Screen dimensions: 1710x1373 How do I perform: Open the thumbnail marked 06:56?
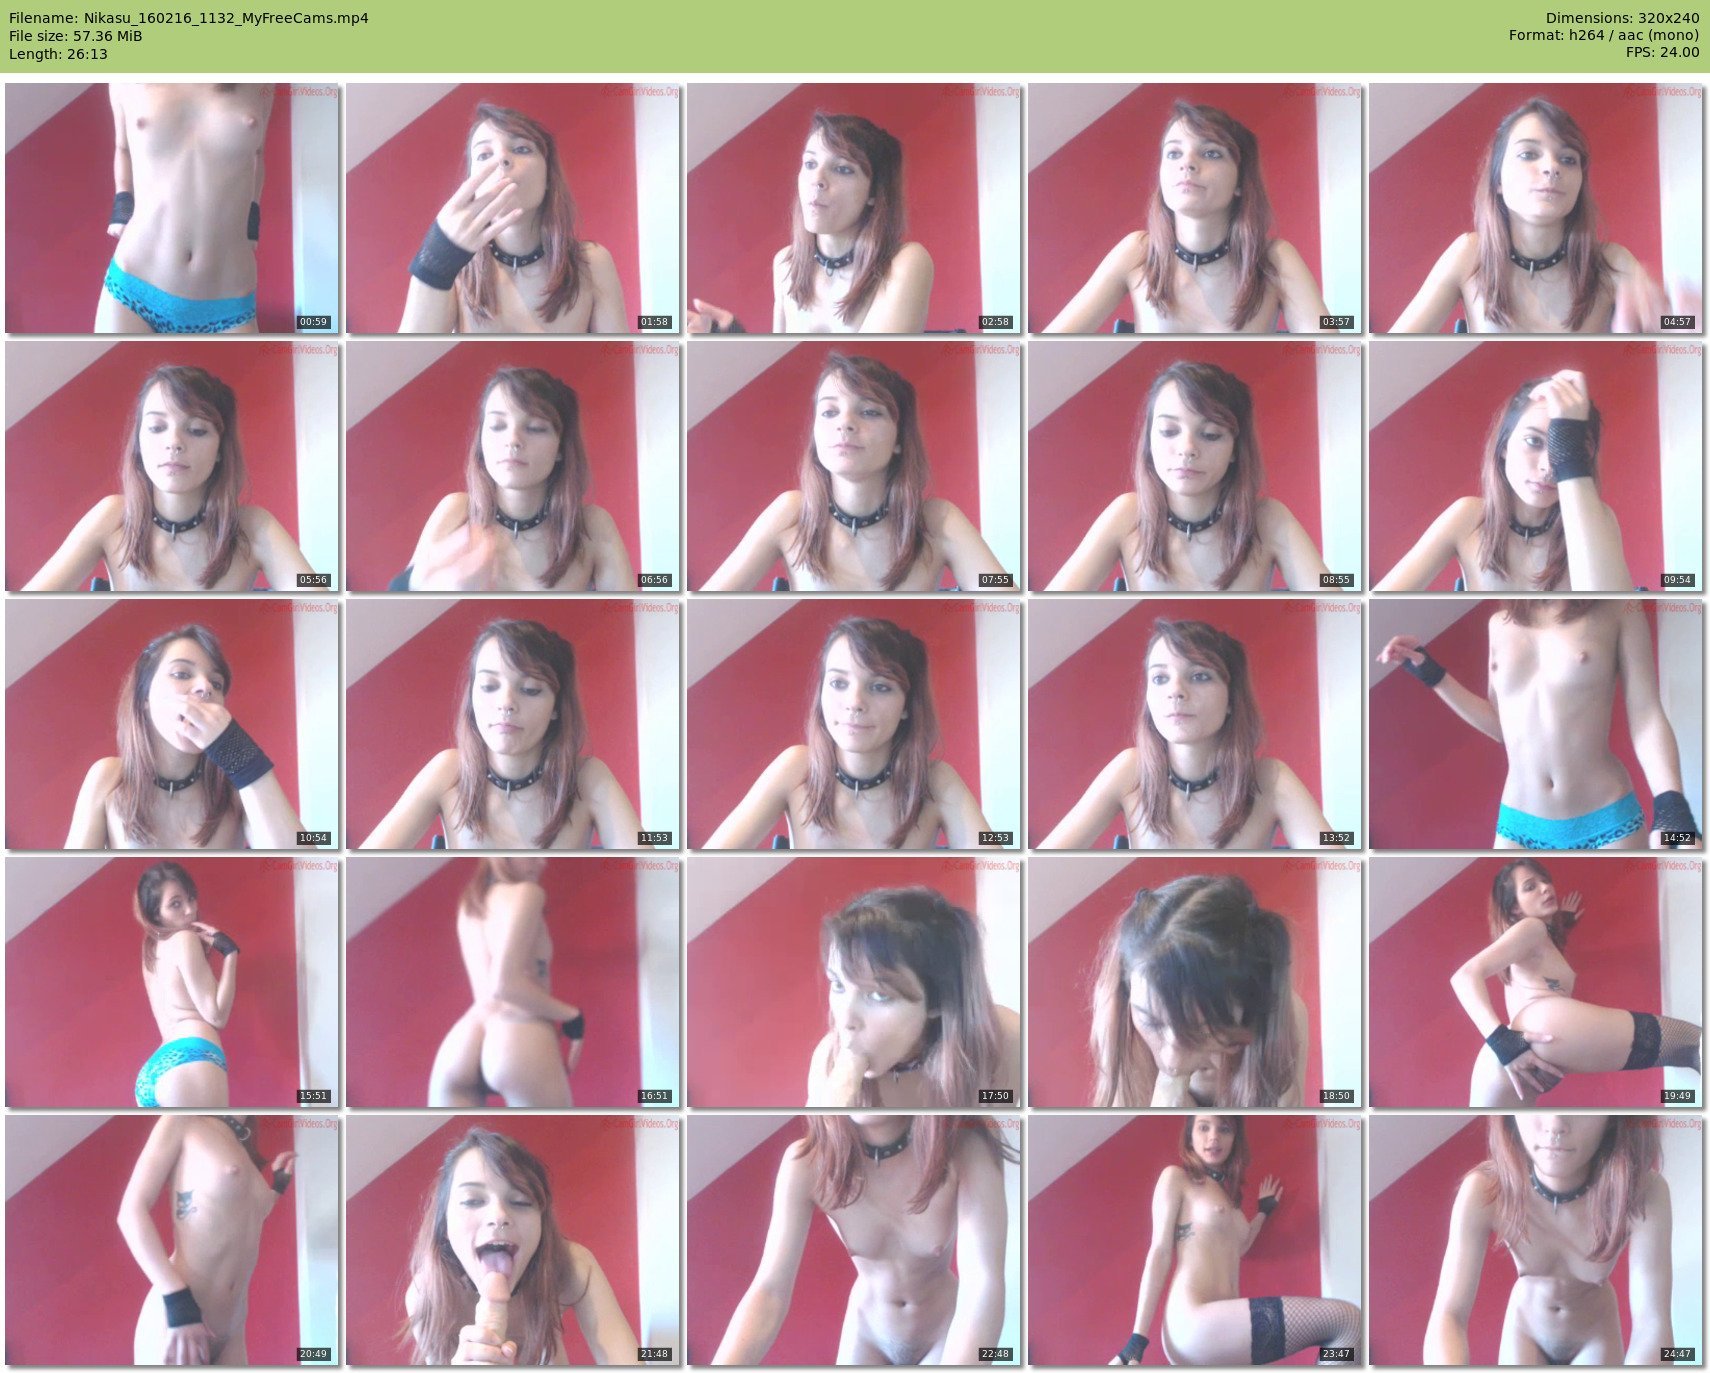click(x=513, y=466)
